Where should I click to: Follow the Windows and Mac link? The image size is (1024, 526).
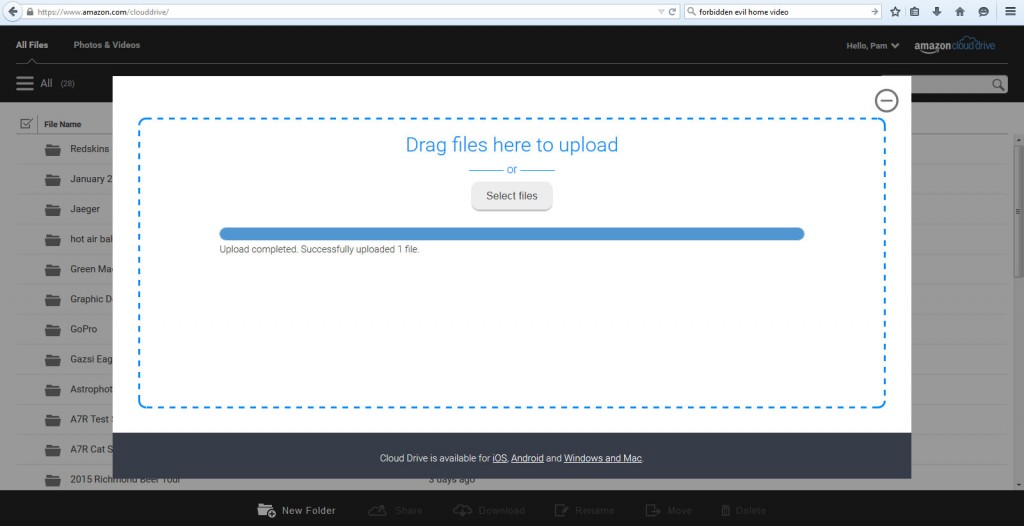coord(602,458)
